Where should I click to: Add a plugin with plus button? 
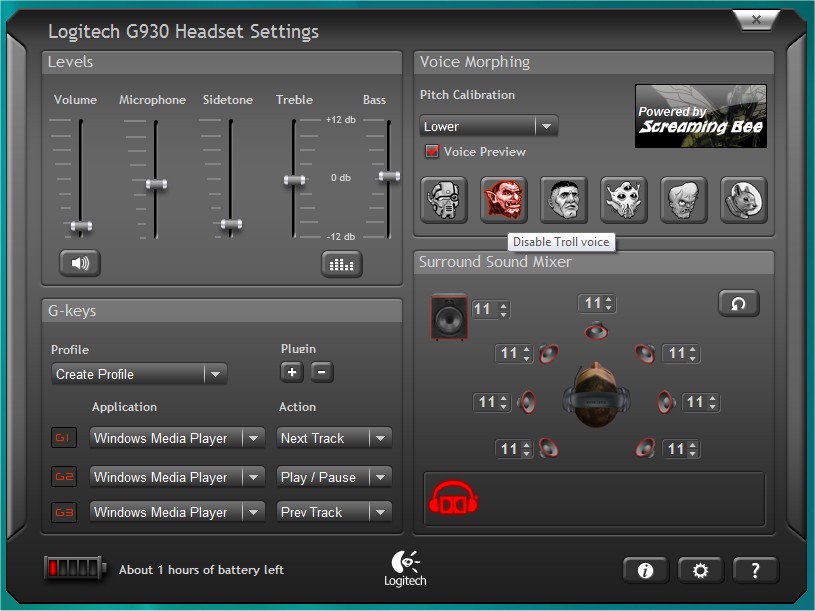[292, 372]
